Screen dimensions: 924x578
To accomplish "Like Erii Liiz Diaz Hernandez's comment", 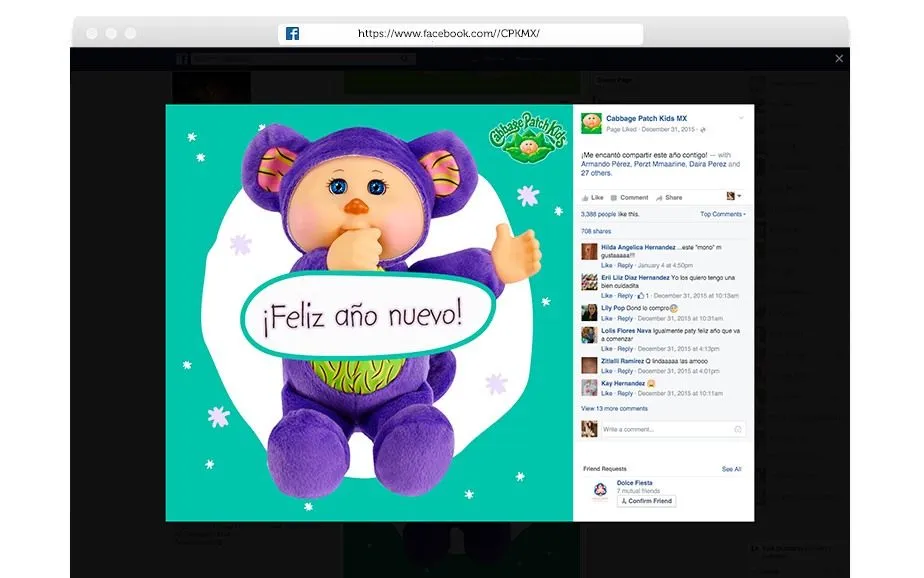I will (x=606, y=296).
